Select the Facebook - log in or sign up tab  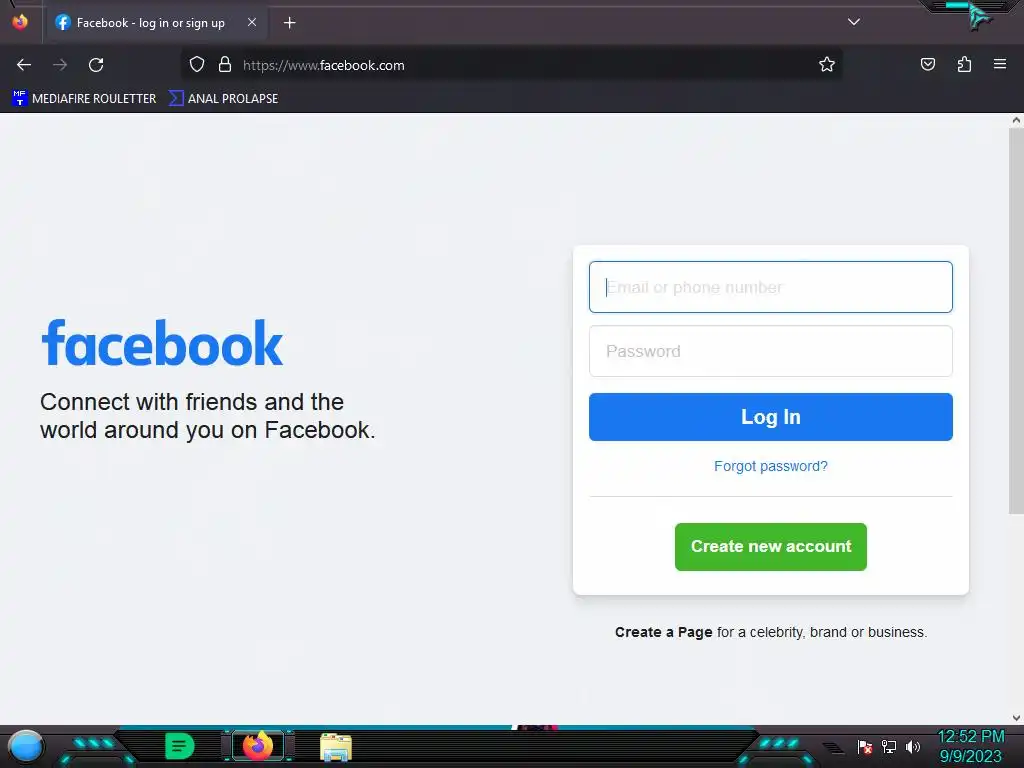point(155,23)
